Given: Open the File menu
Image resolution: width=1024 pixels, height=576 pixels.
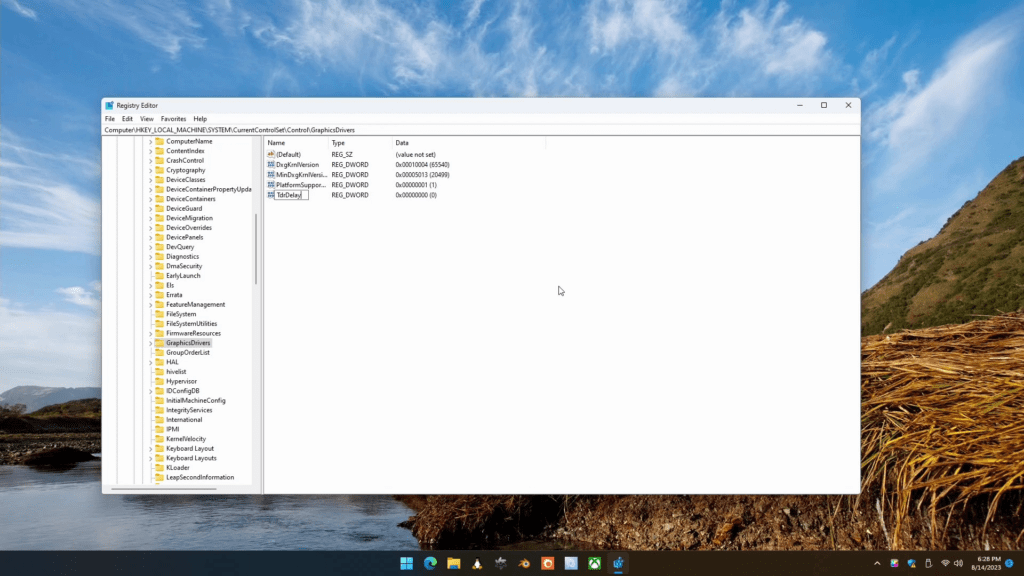Looking at the screenshot, I should point(110,119).
